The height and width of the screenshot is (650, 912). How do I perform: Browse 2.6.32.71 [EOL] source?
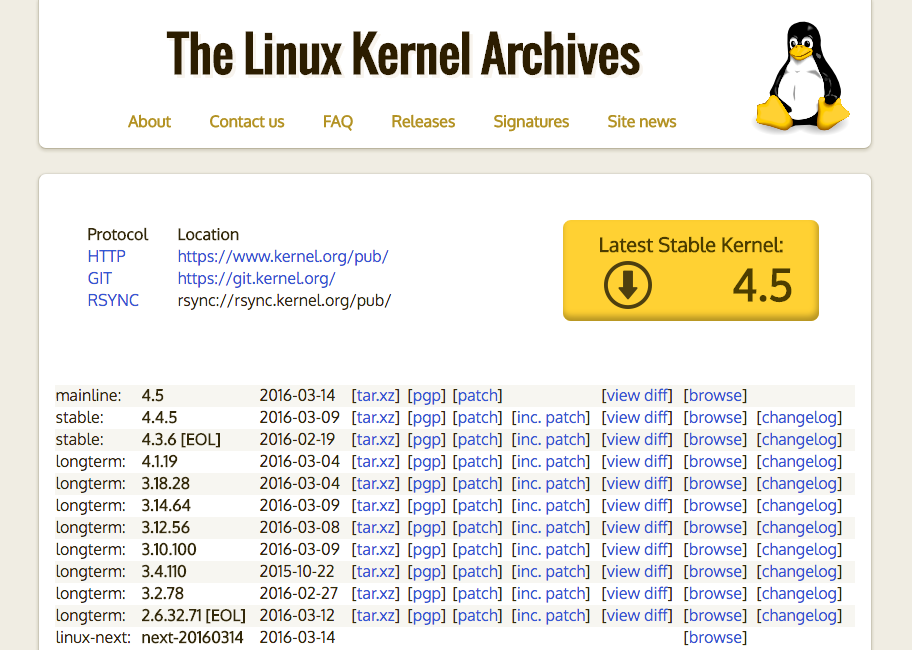(715, 616)
